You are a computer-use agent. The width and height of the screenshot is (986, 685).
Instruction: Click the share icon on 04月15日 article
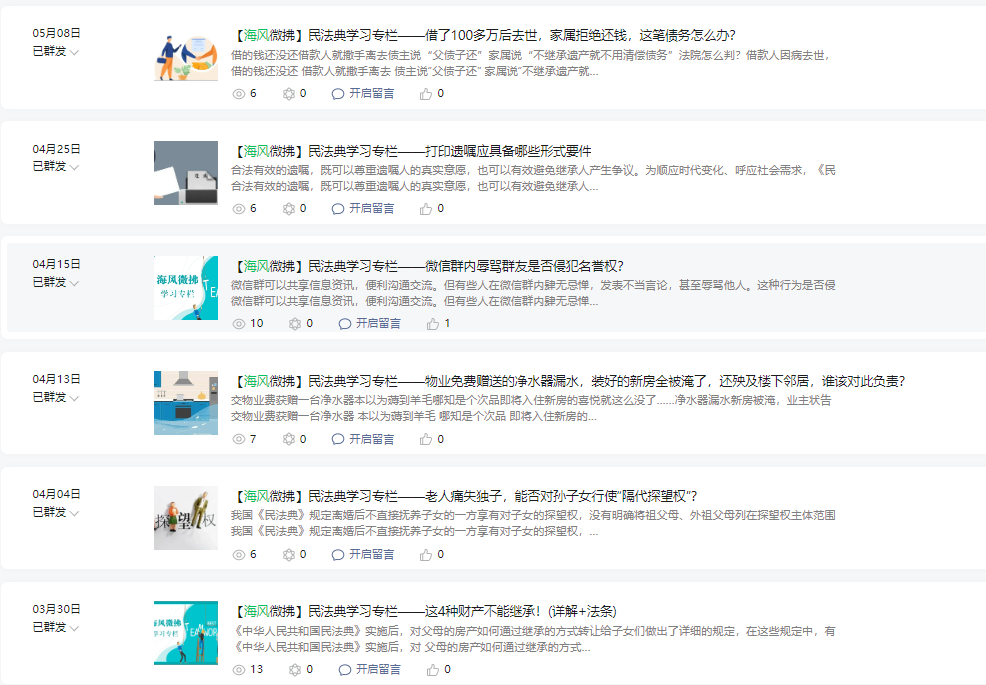(x=295, y=324)
